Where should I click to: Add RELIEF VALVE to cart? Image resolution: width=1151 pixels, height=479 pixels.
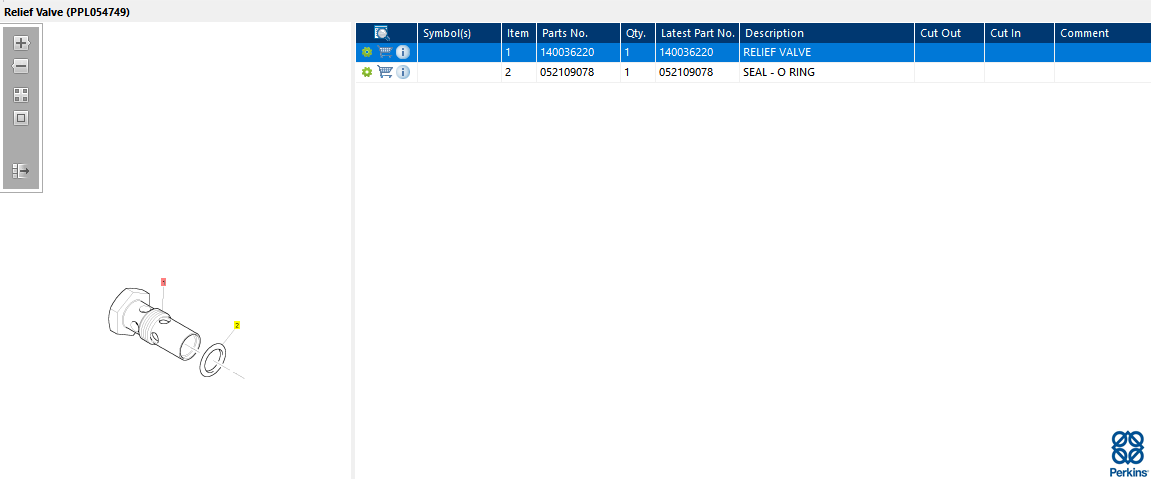[x=385, y=52]
